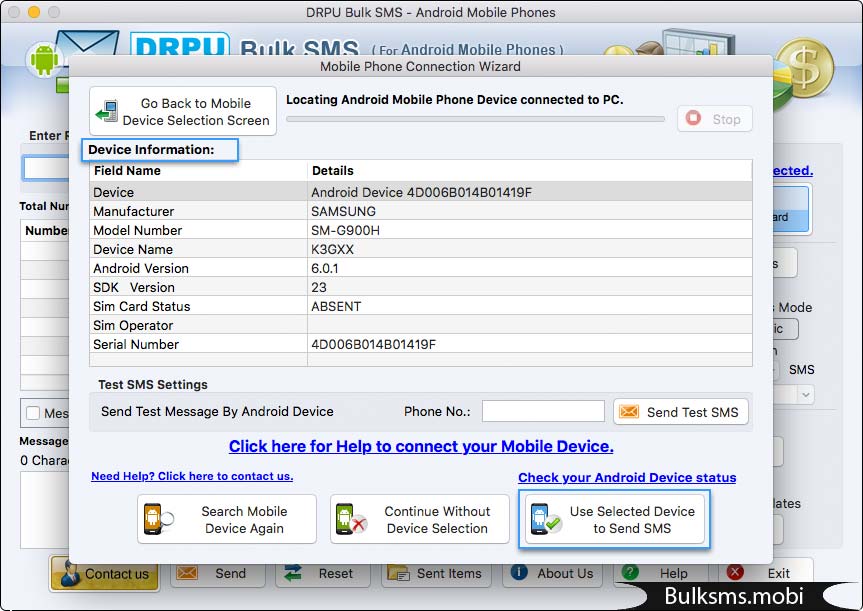Click the 6.0.1 version value
This screenshot has height=611, width=863.
click(325, 268)
